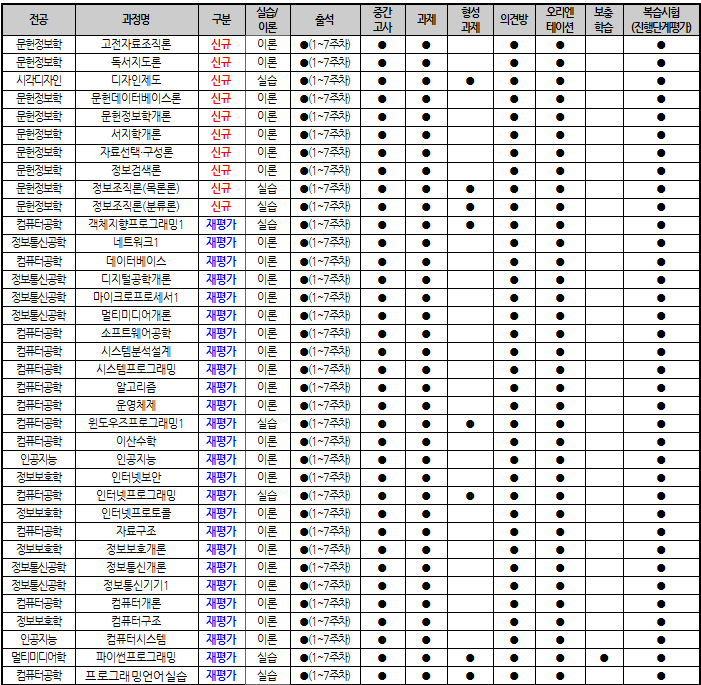
Task: Click the 출석 column header
Action: click(x=325, y=20)
